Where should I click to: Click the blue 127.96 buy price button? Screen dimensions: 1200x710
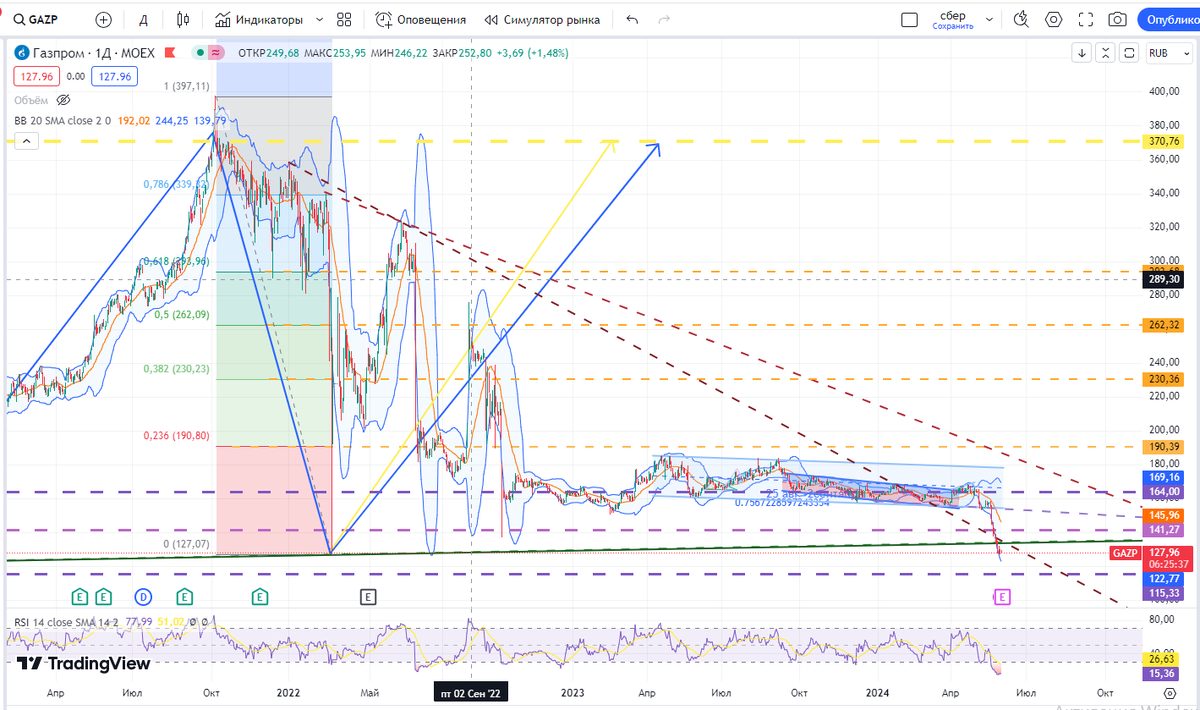tap(113, 76)
